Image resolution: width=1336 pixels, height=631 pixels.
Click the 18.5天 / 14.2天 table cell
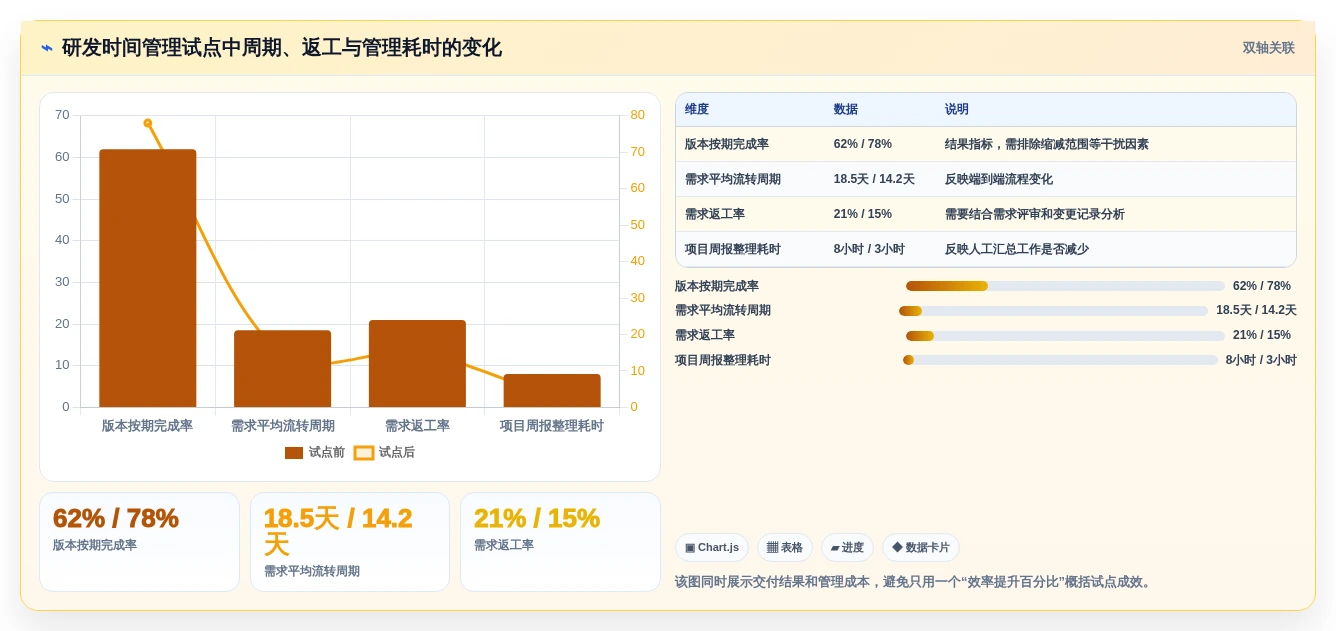(874, 179)
